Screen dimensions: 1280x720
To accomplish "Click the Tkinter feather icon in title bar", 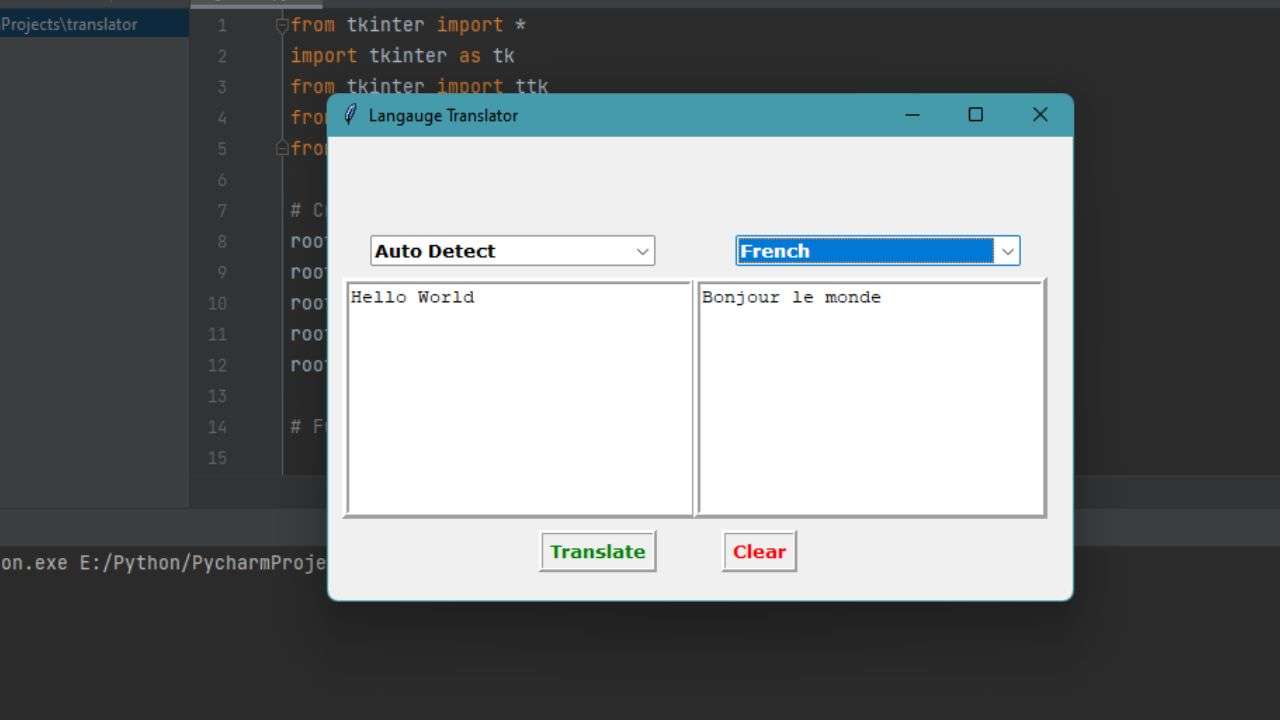I will (350, 115).
